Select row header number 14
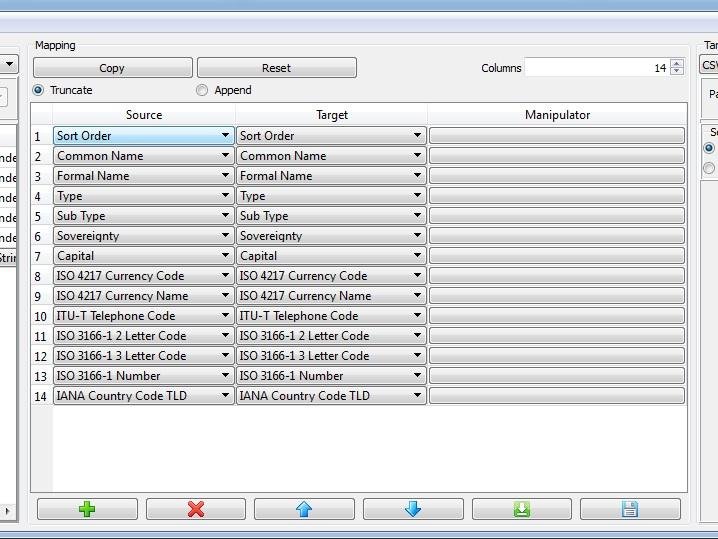The width and height of the screenshot is (718, 539). pos(42,396)
